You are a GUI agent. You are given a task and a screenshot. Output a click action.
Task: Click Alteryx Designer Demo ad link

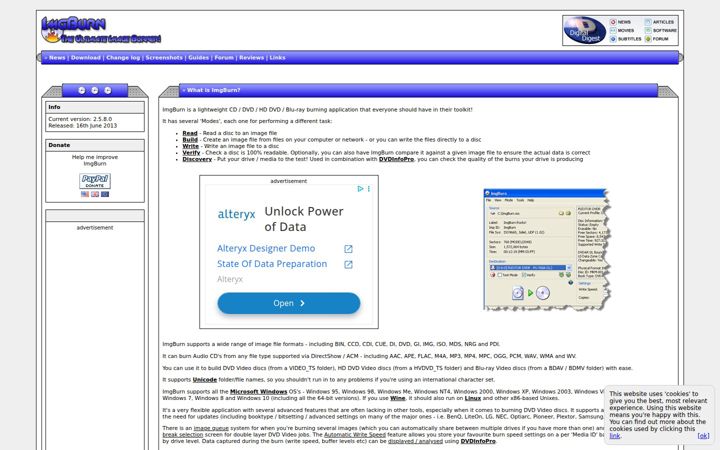[x=266, y=248]
